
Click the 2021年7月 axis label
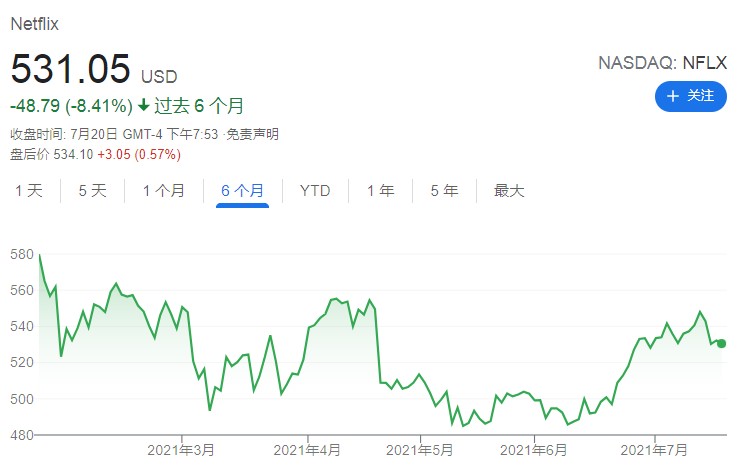(654, 450)
